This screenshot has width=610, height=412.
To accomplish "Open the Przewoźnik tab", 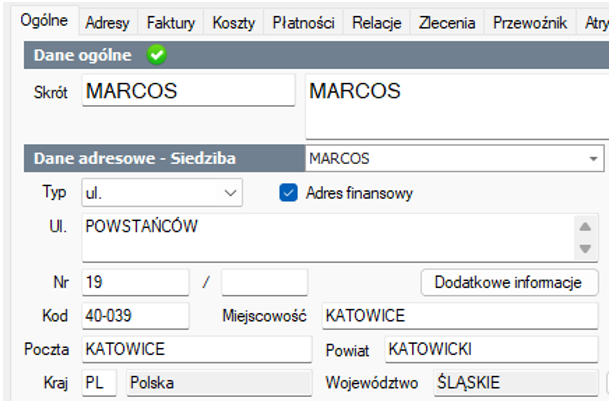I will (x=530, y=22).
